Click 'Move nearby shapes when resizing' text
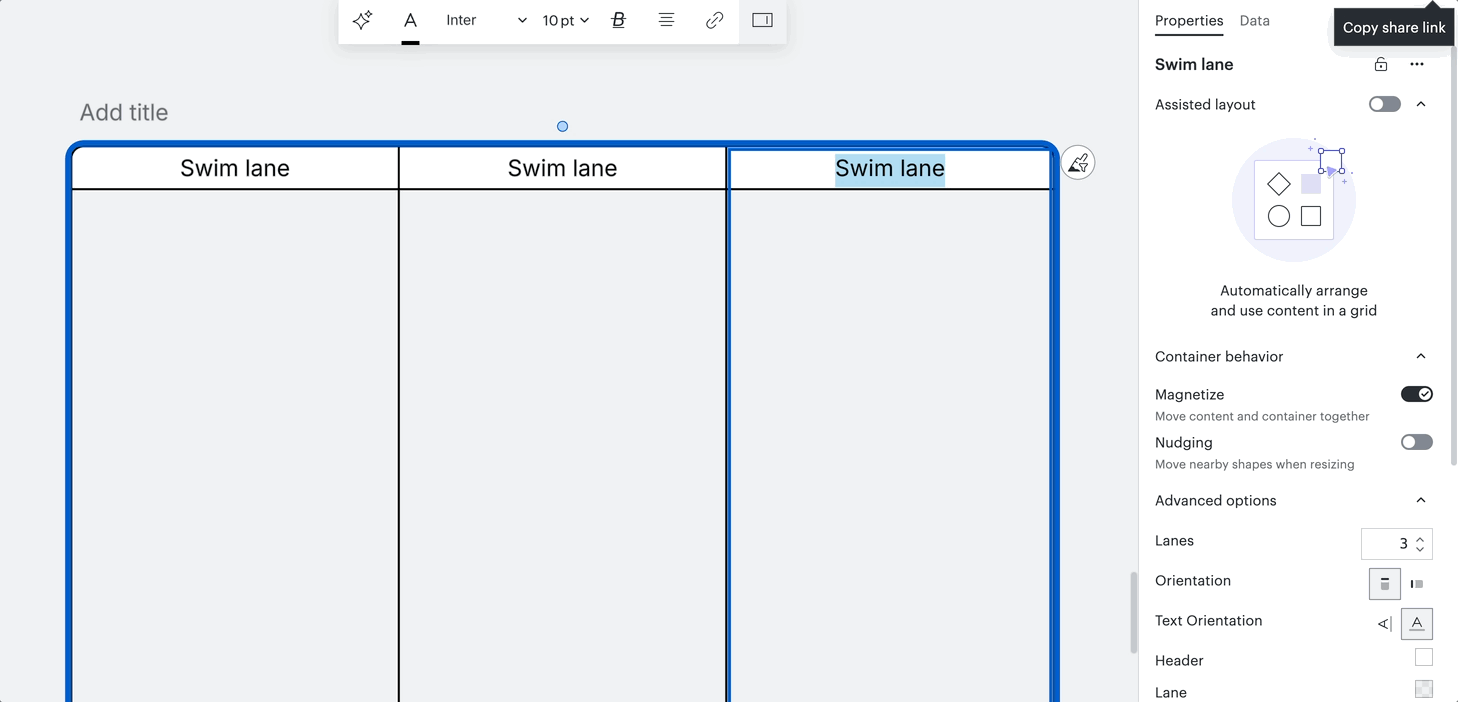Viewport: 1458px width, 702px height. tap(1255, 464)
